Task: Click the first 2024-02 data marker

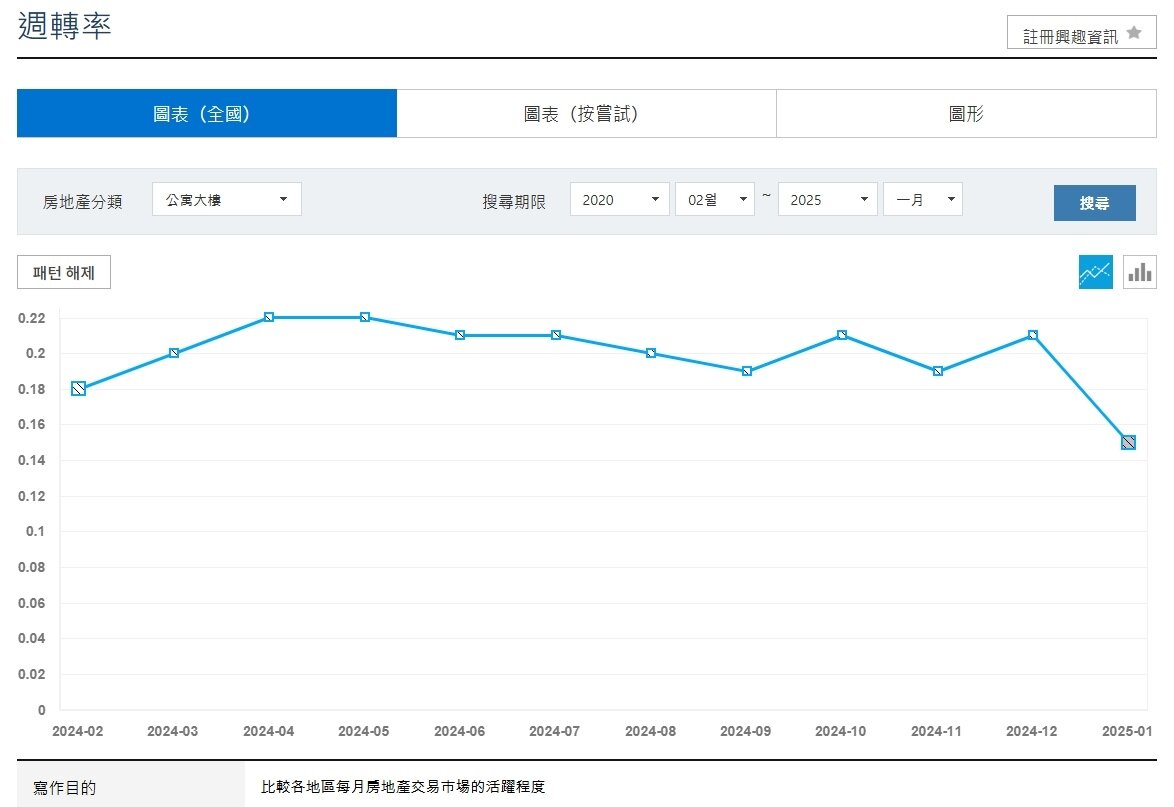Action: click(x=77, y=388)
